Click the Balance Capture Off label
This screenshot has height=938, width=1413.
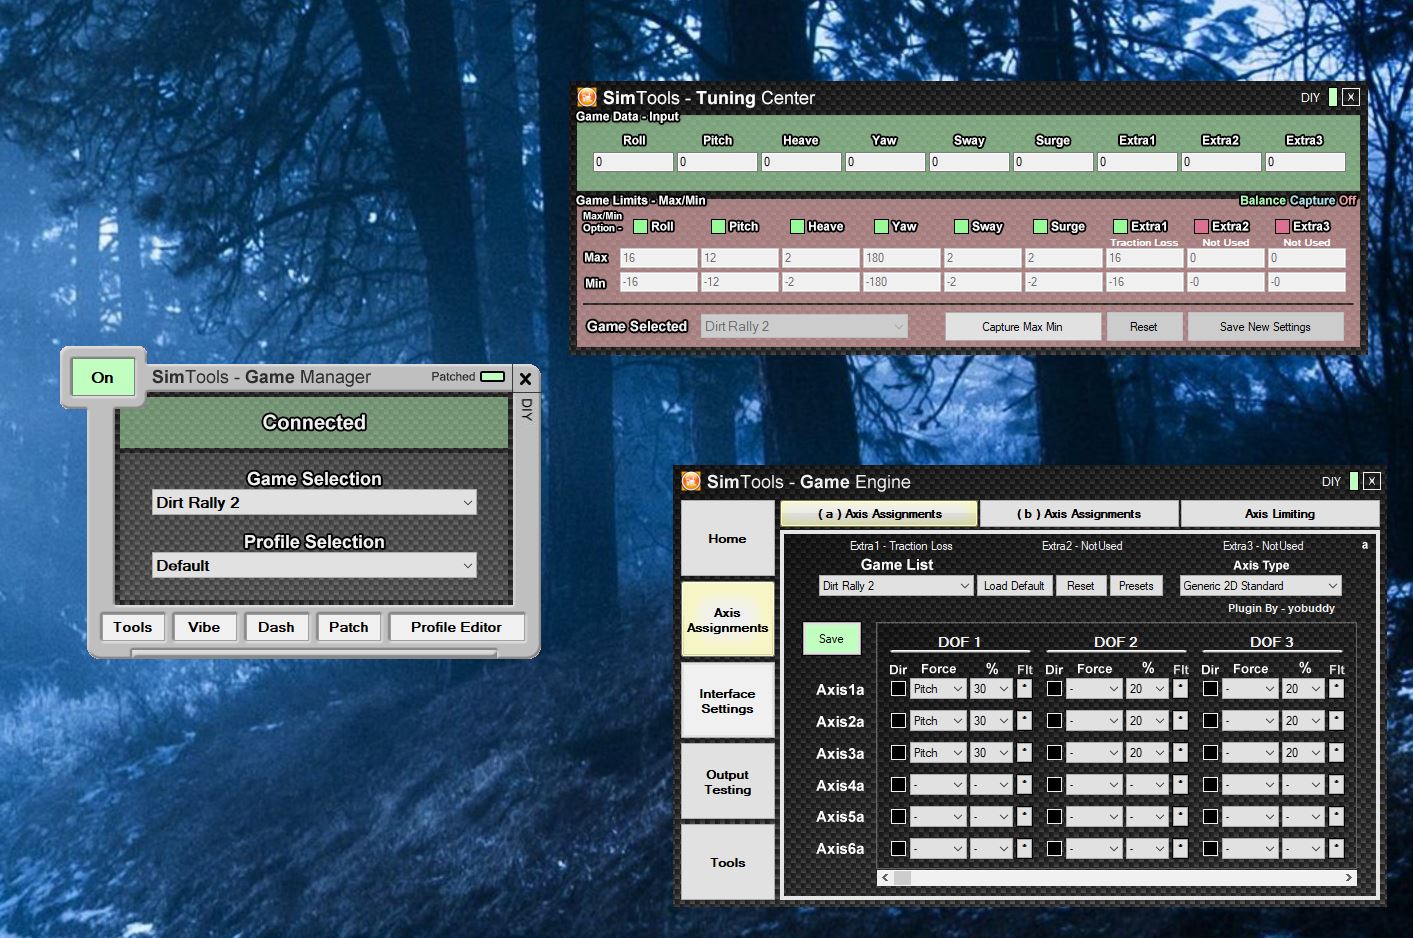coord(1298,200)
